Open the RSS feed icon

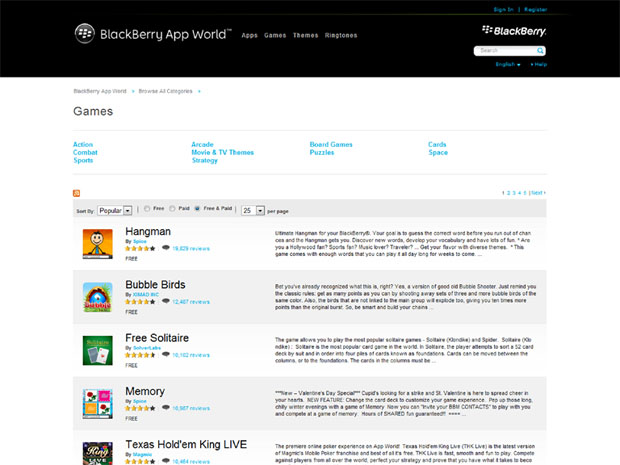tap(76, 193)
